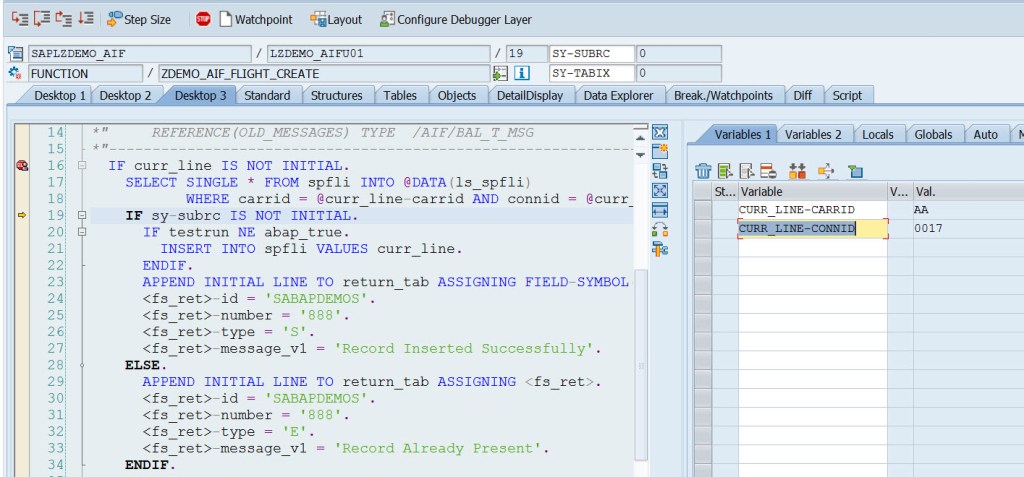1024x477 pixels.
Task: Open Configure Debugger Layer
Action: pos(456,20)
